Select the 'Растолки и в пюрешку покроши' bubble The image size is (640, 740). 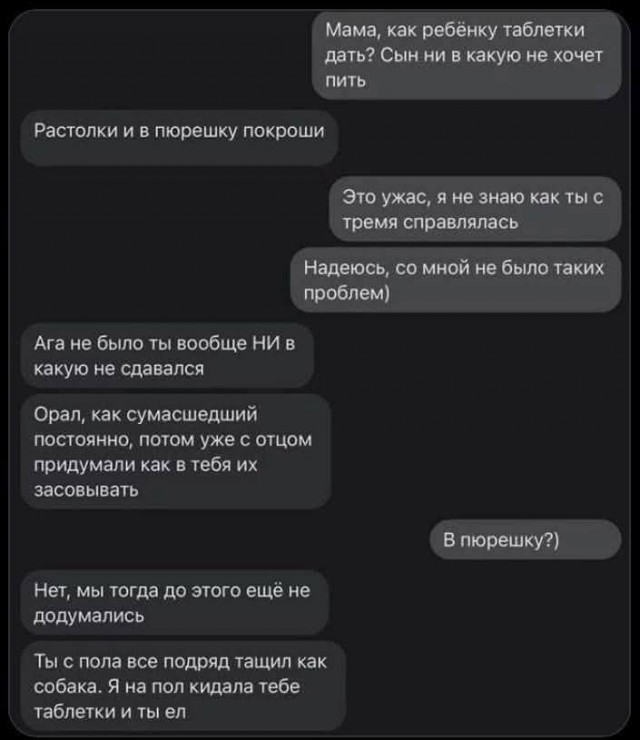point(179,138)
